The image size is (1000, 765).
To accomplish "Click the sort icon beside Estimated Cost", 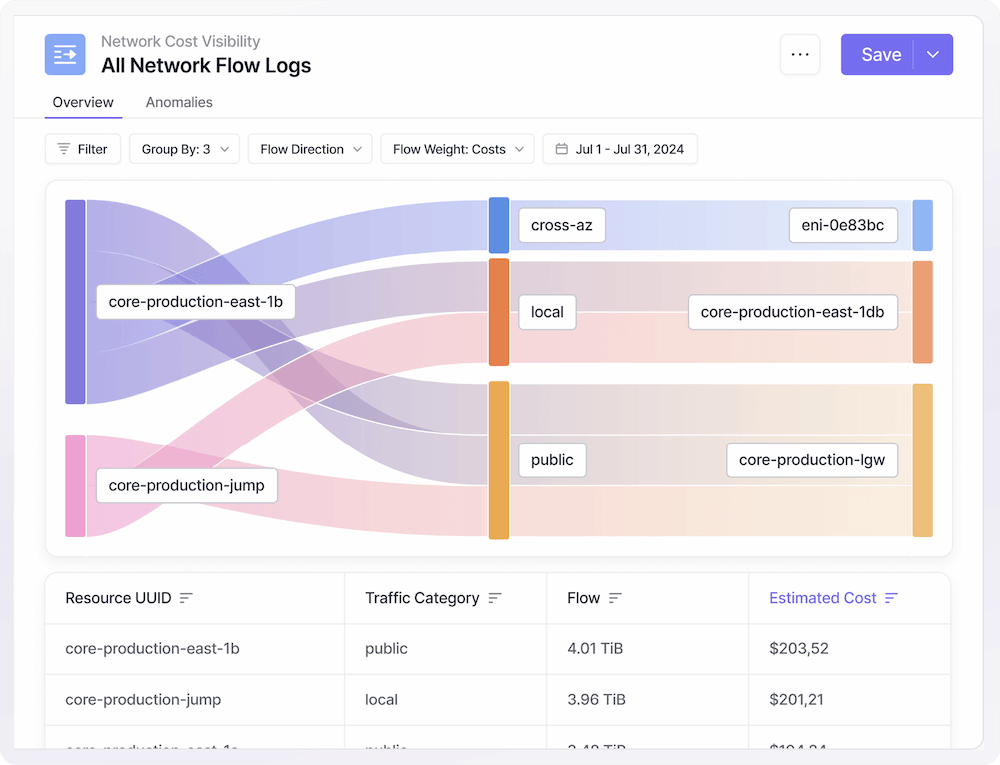I will pos(891,598).
